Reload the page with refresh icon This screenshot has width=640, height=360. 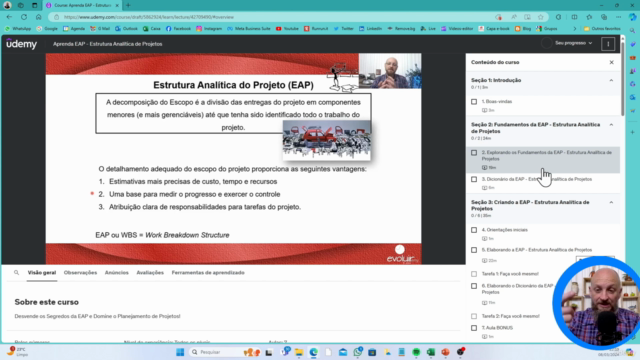click(x=24, y=17)
